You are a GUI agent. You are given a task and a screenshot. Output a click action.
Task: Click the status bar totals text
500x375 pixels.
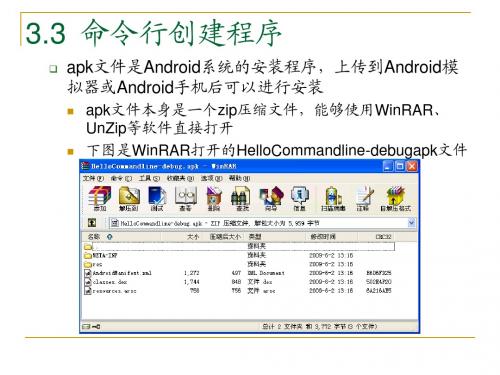pyautogui.click(x=319, y=326)
